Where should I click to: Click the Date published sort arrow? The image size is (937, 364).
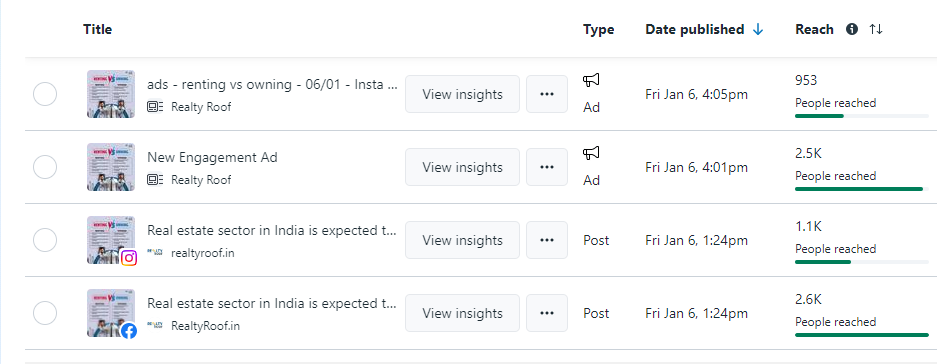(x=758, y=29)
